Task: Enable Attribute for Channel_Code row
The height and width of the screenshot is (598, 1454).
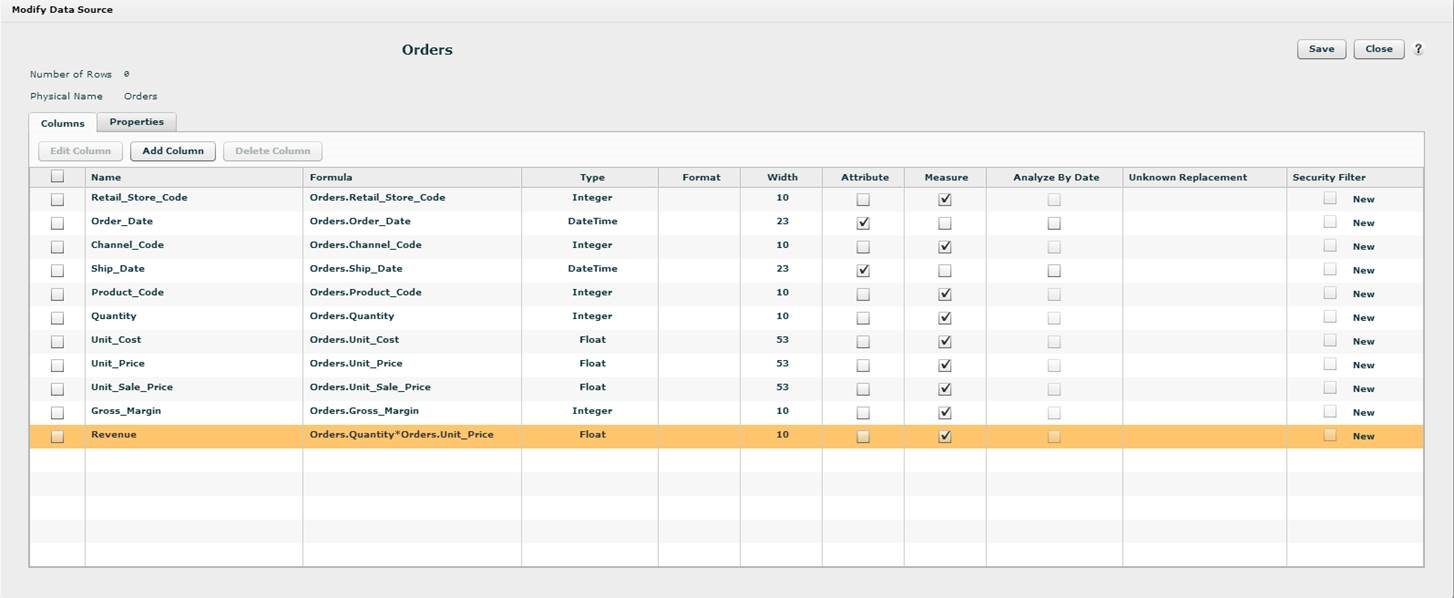Action: (863, 247)
